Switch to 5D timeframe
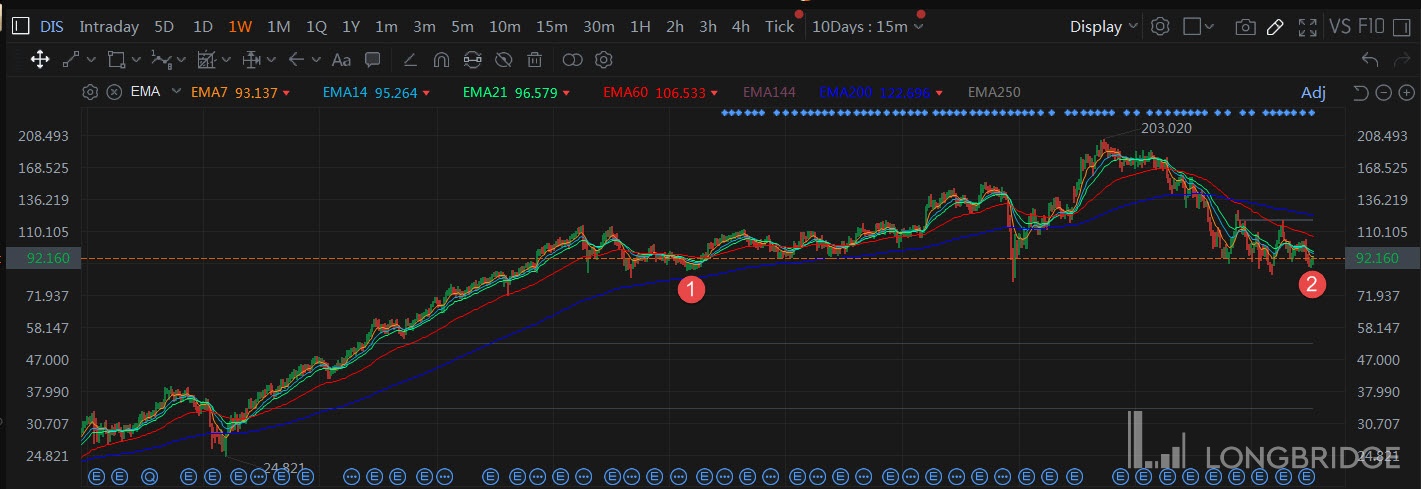This screenshot has width=1421, height=489. pyautogui.click(x=164, y=27)
